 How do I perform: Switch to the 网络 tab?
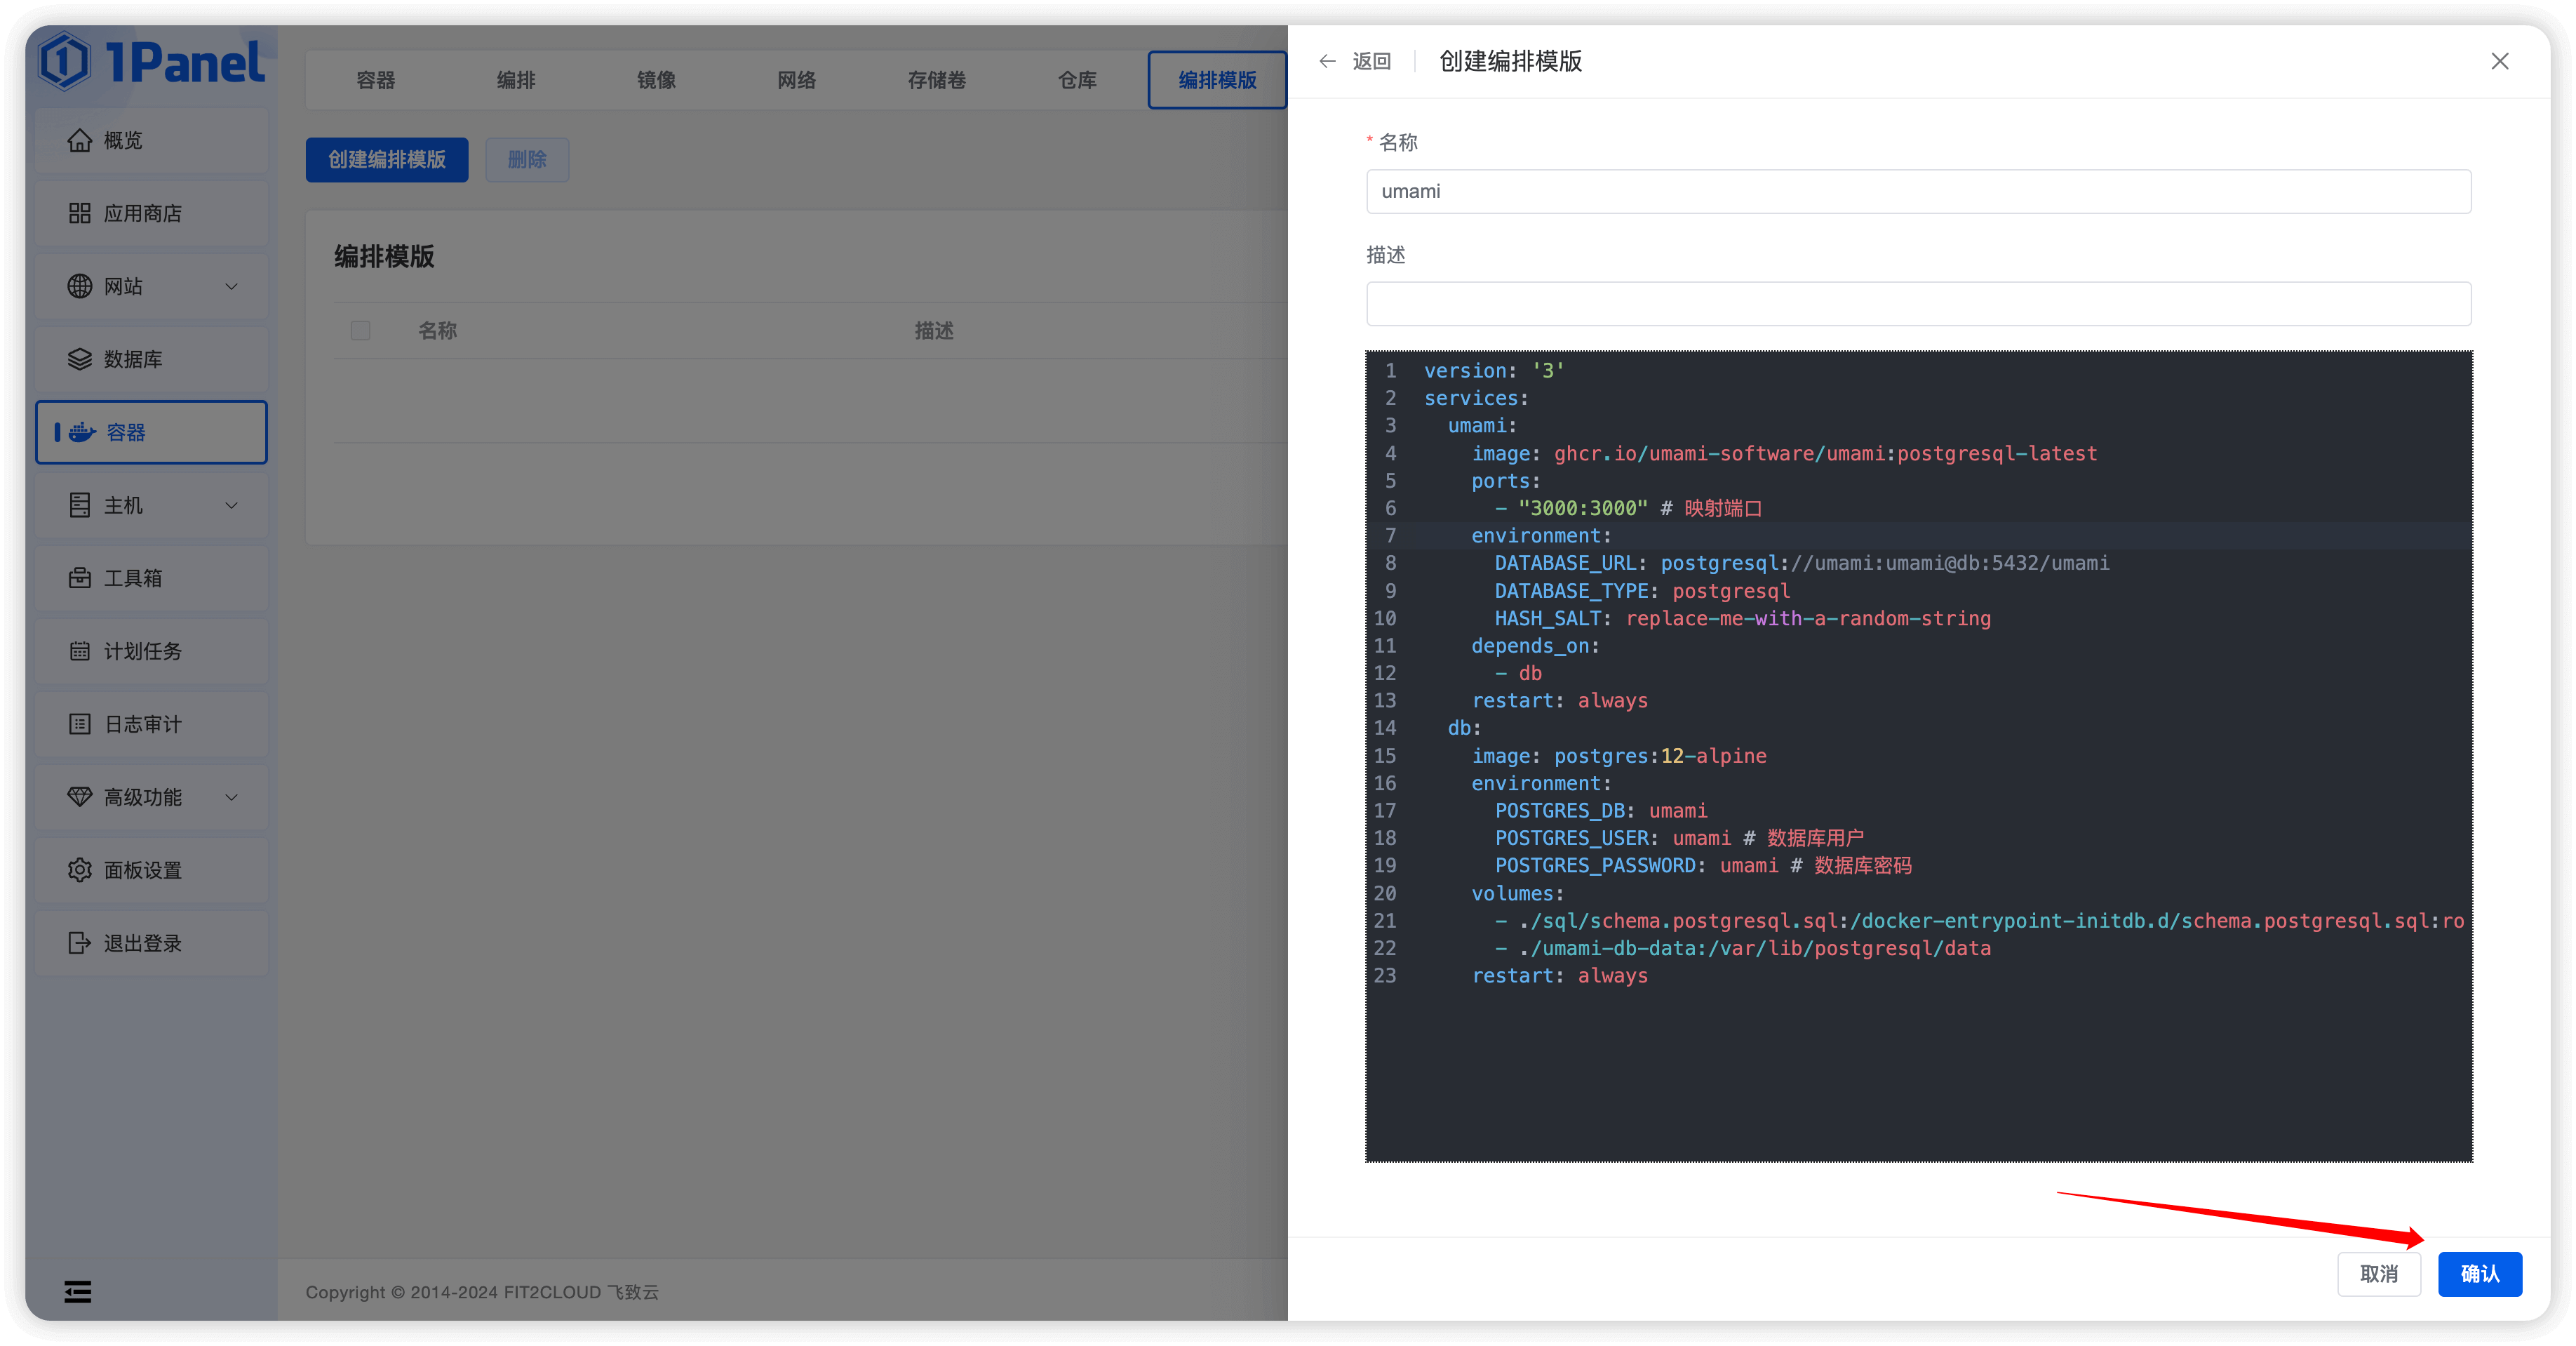tap(797, 80)
